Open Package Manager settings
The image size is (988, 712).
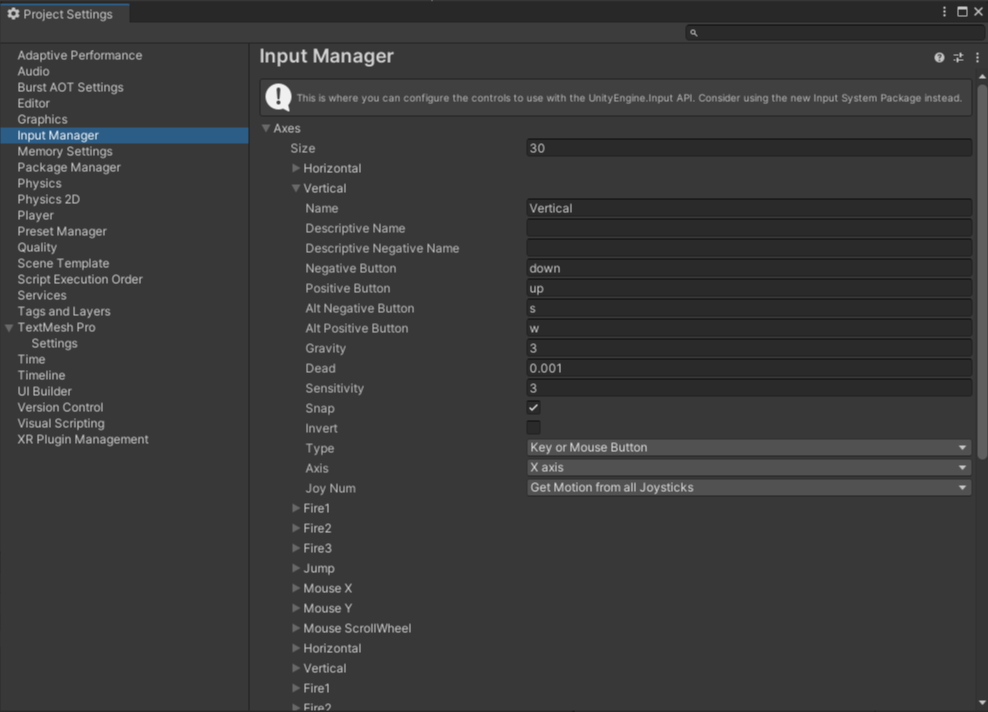69,168
